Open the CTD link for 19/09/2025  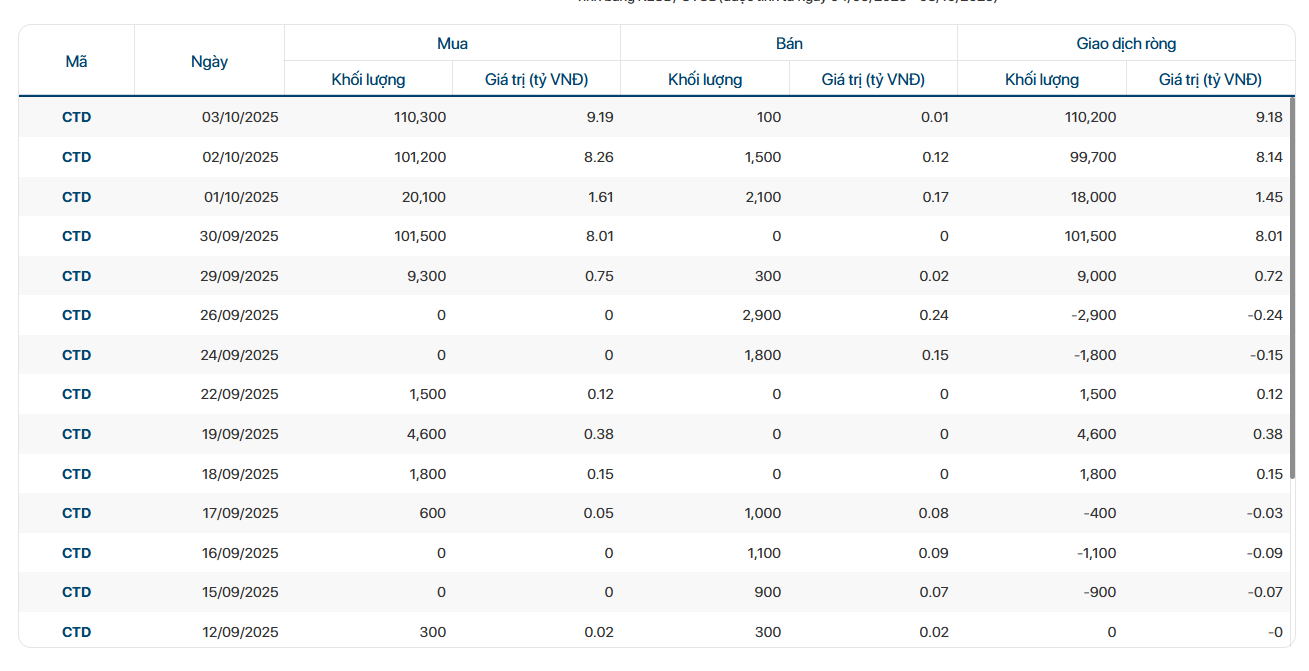pyautogui.click(x=76, y=434)
